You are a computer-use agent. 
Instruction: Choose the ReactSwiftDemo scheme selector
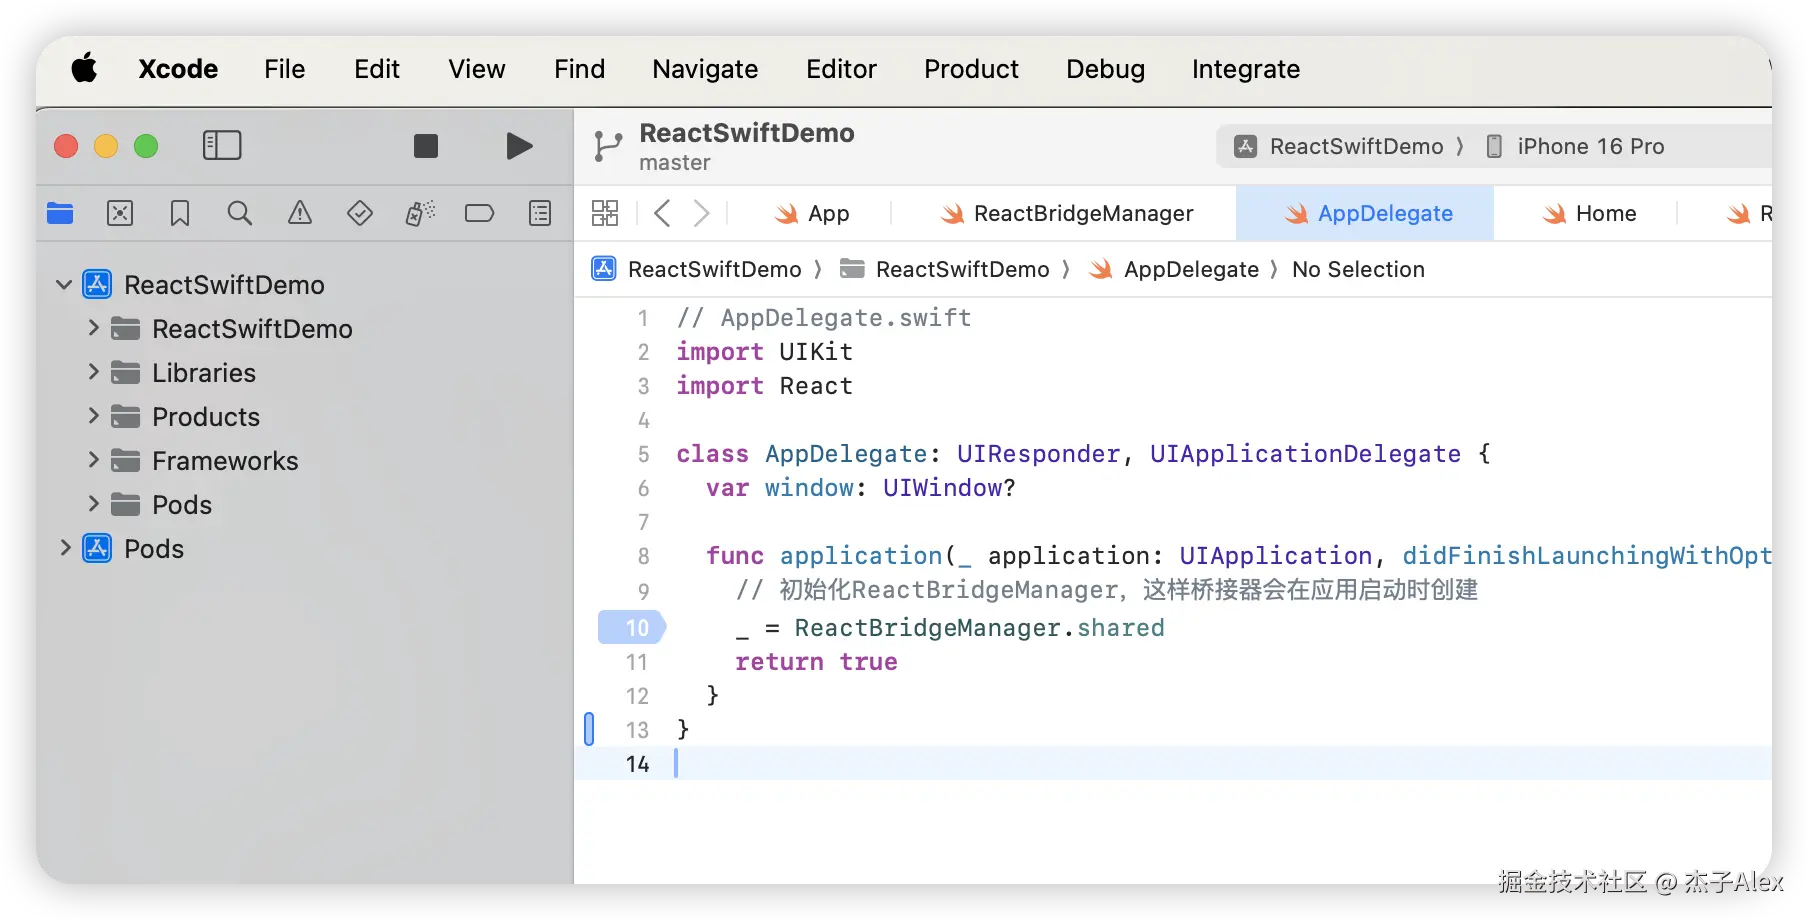[1340, 147]
